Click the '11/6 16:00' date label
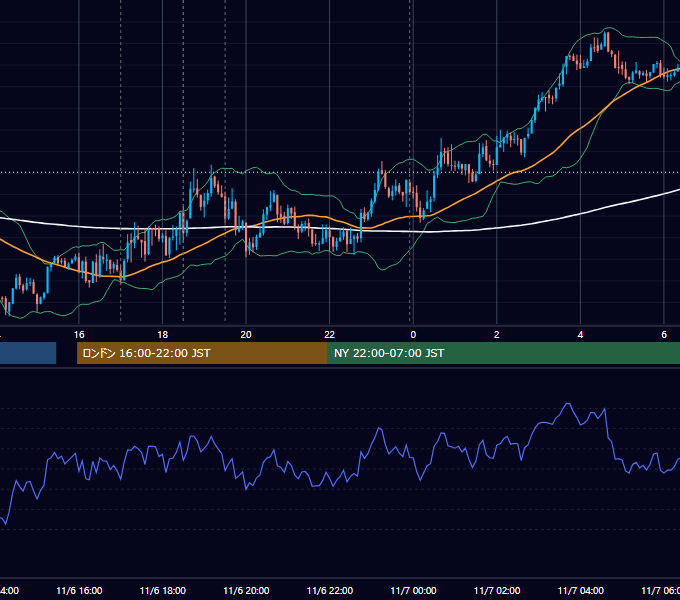 pos(79,591)
